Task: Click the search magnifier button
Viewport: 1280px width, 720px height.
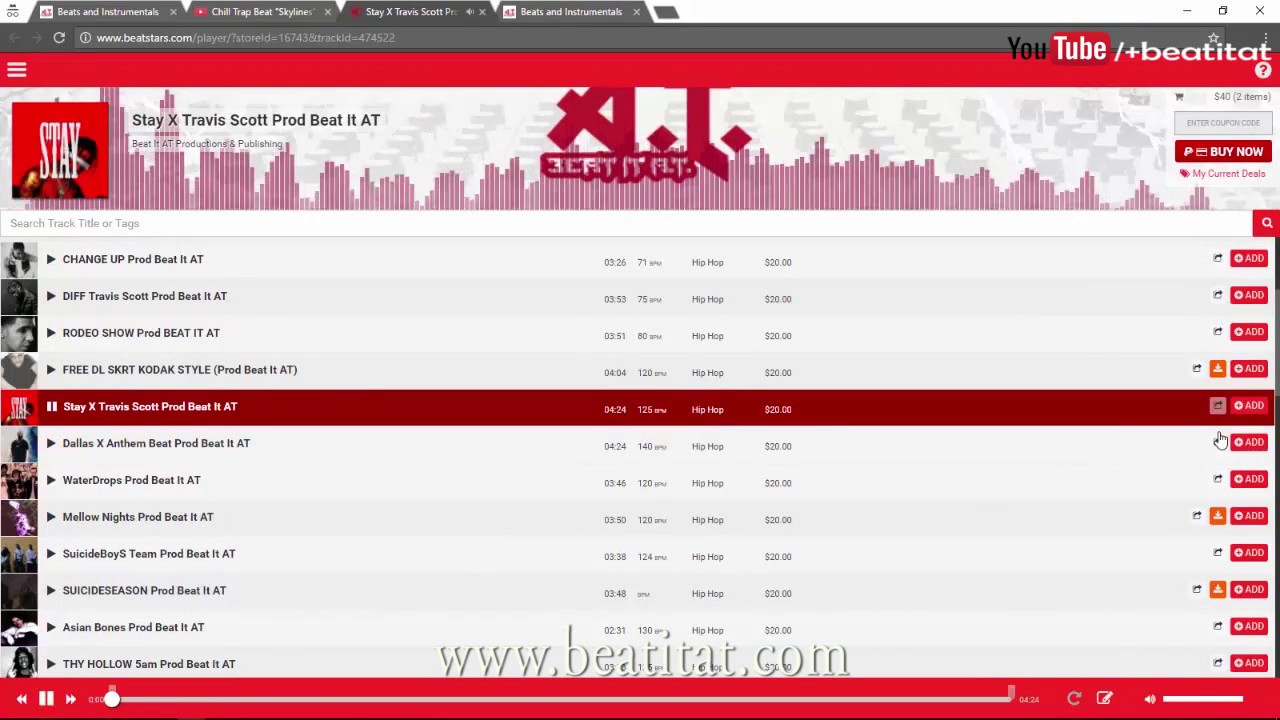Action: pos(1266,223)
